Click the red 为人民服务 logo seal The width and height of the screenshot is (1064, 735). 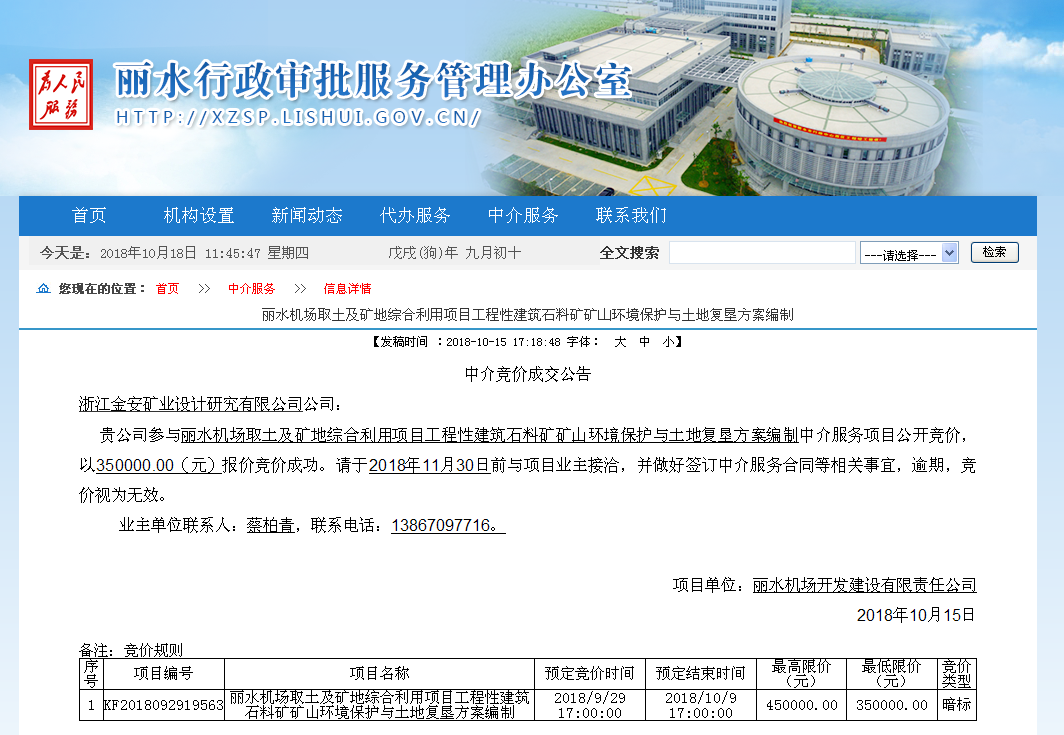[60, 94]
